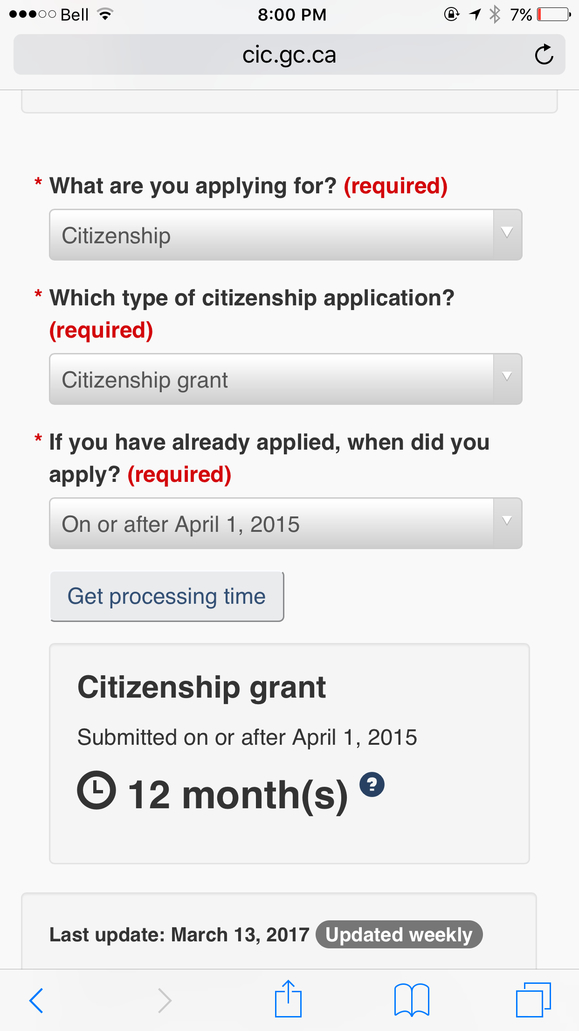Screen dimensions: 579x1031
Task: Click the Get processing time button
Action: point(167,596)
